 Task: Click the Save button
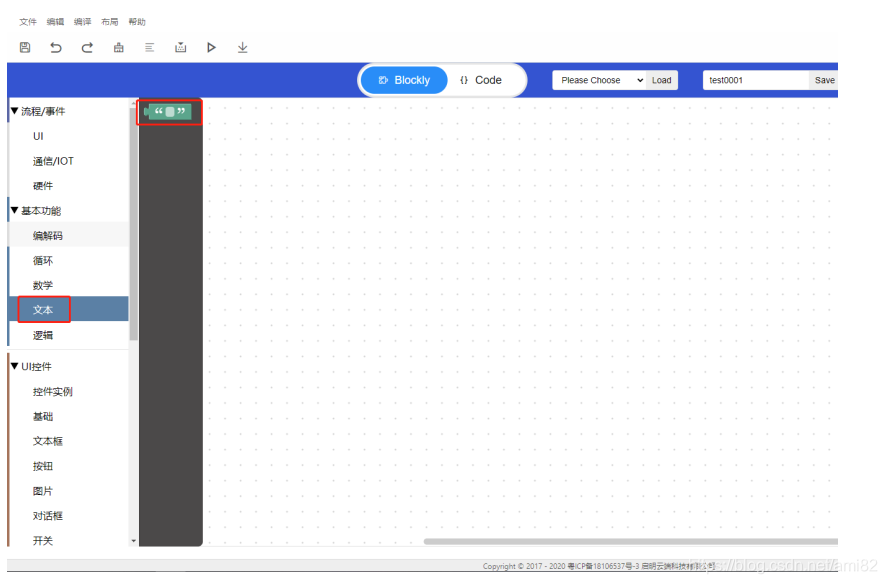point(824,80)
